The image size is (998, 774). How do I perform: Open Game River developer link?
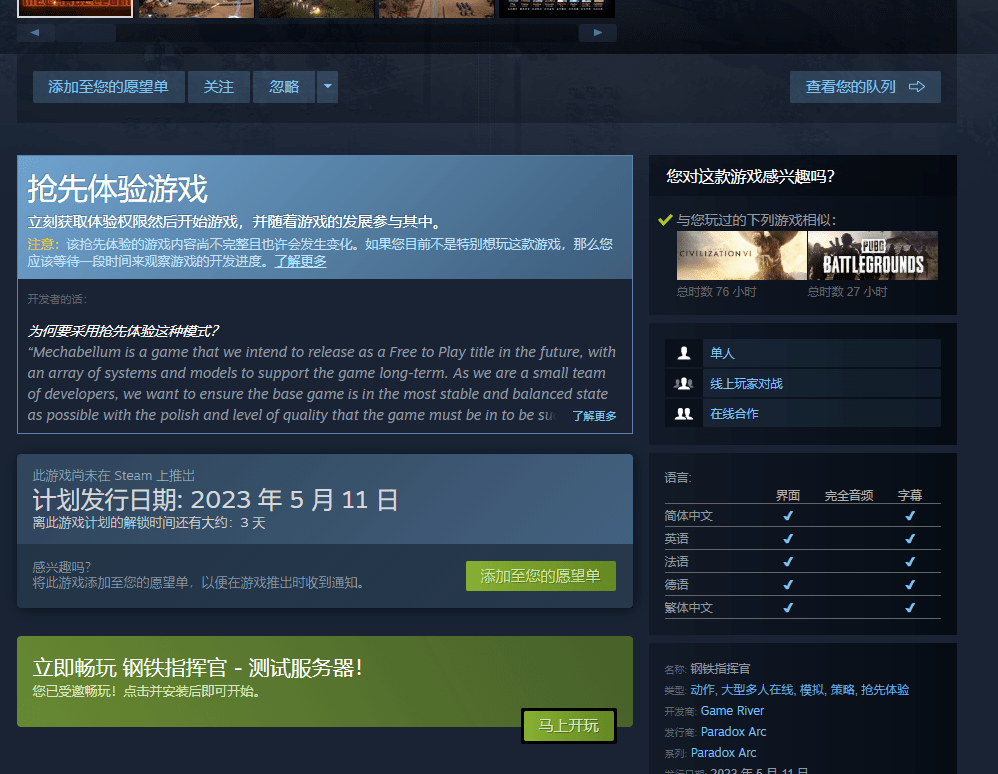pyautogui.click(x=732, y=711)
